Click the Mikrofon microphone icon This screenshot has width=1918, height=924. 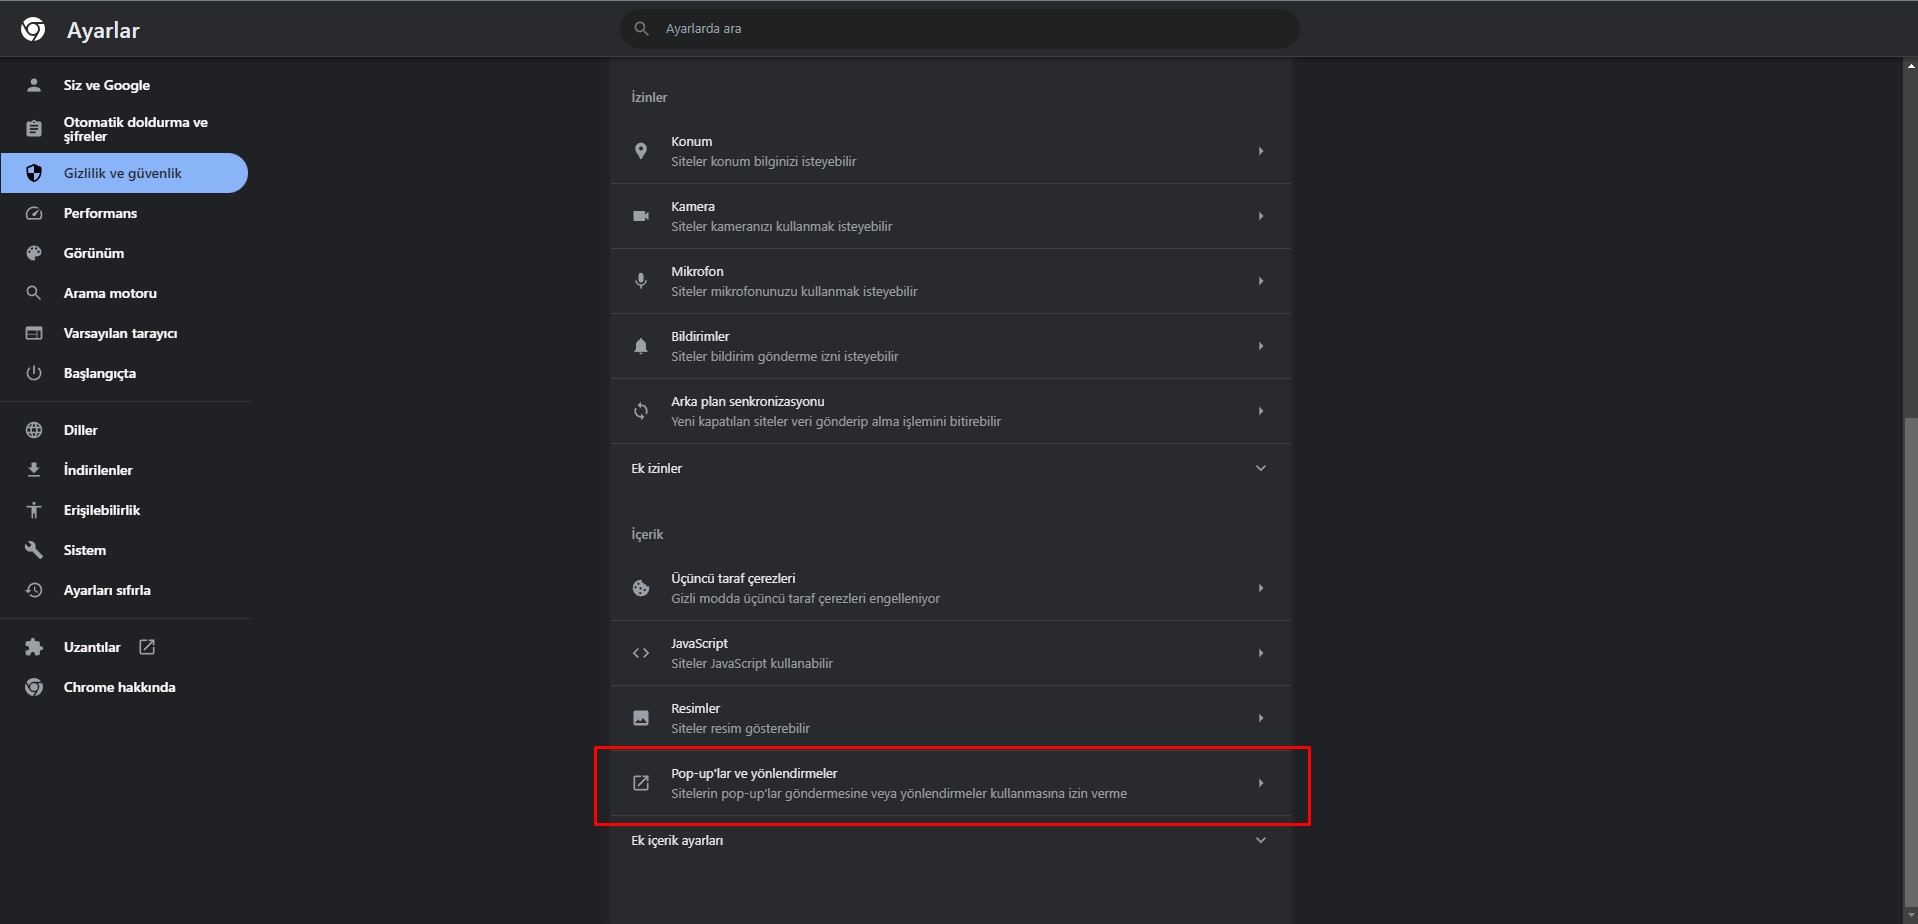coord(641,281)
